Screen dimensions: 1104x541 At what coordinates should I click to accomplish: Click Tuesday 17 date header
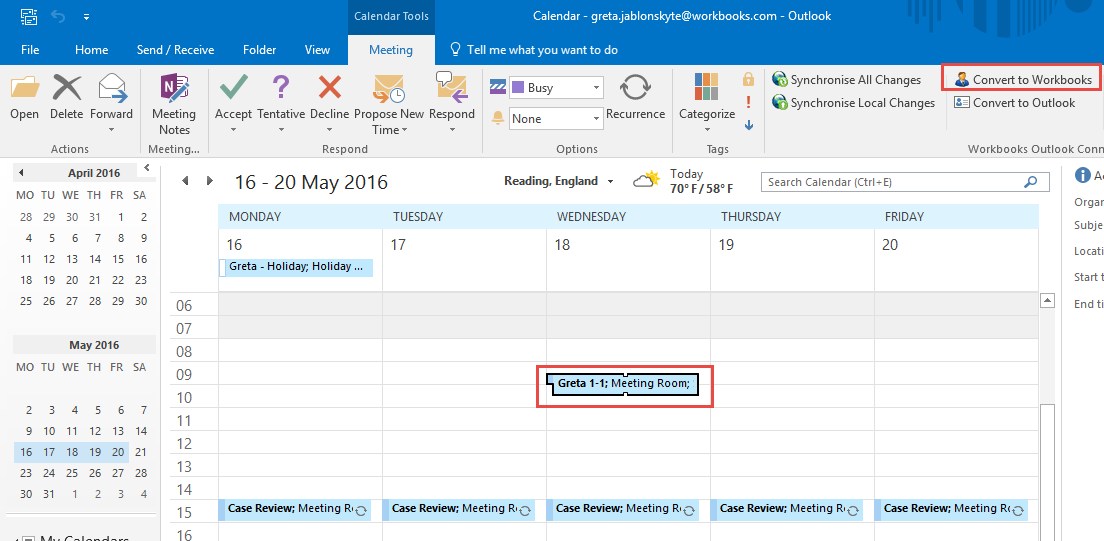point(399,245)
